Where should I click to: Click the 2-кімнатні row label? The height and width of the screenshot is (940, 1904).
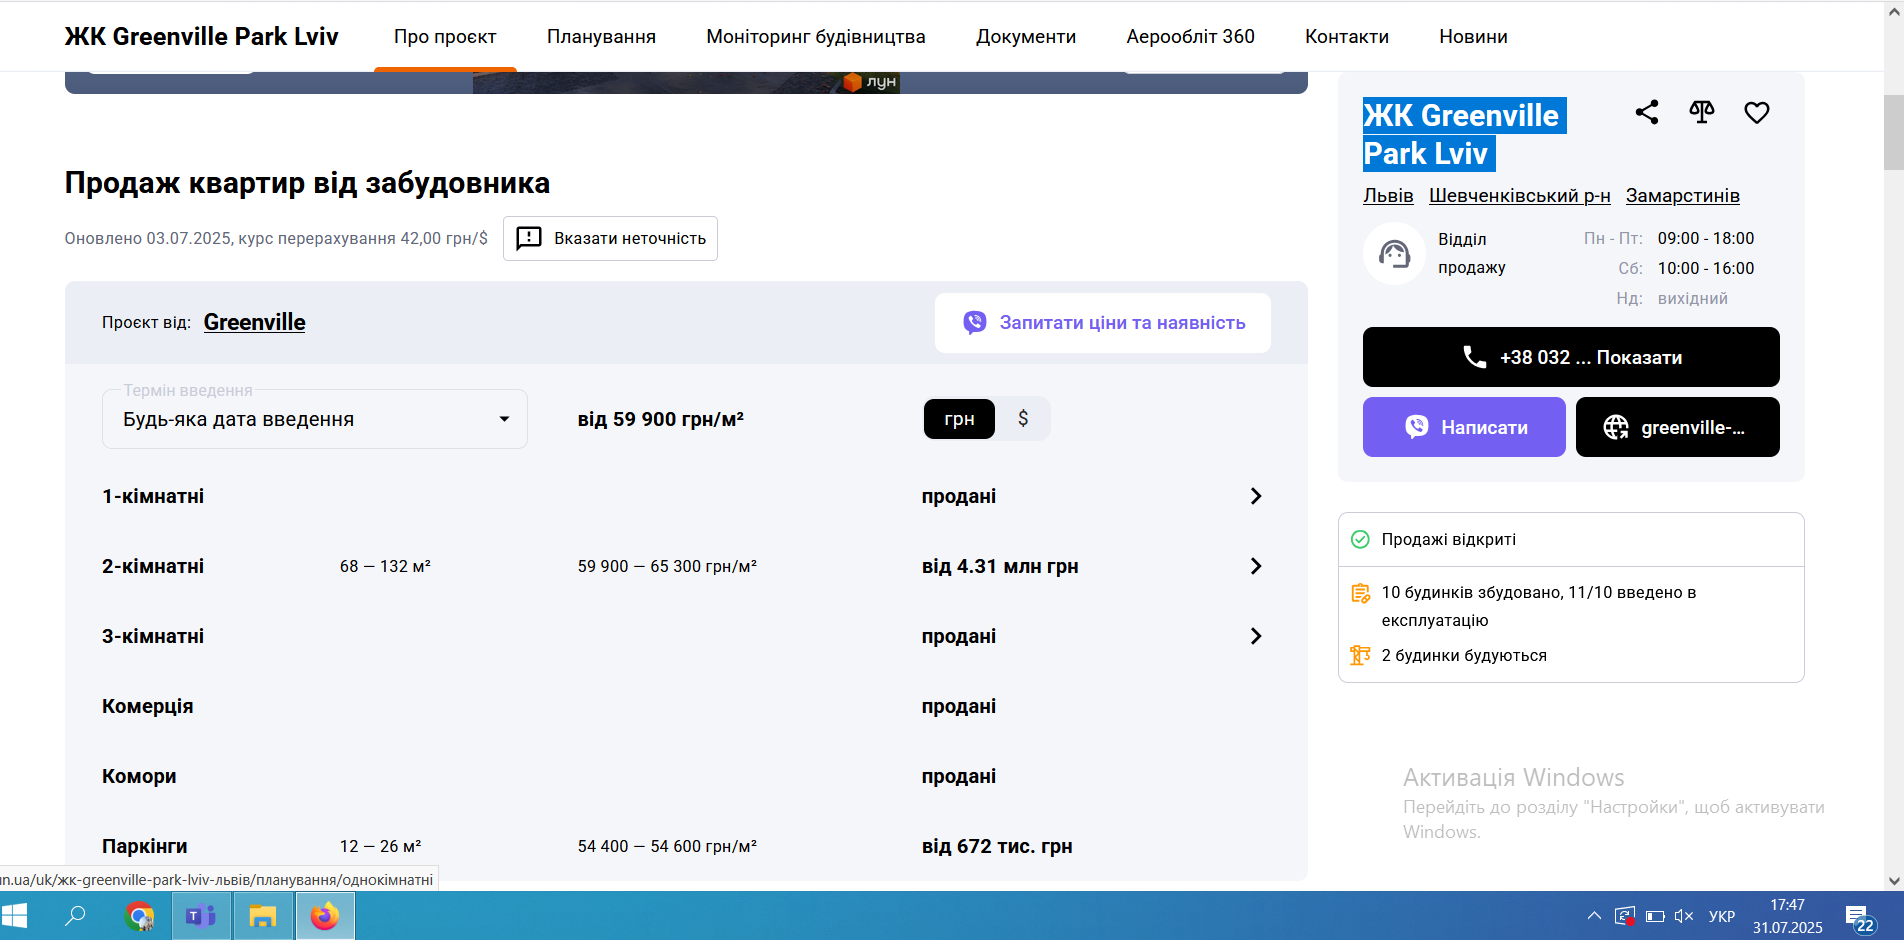(x=153, y=566)
